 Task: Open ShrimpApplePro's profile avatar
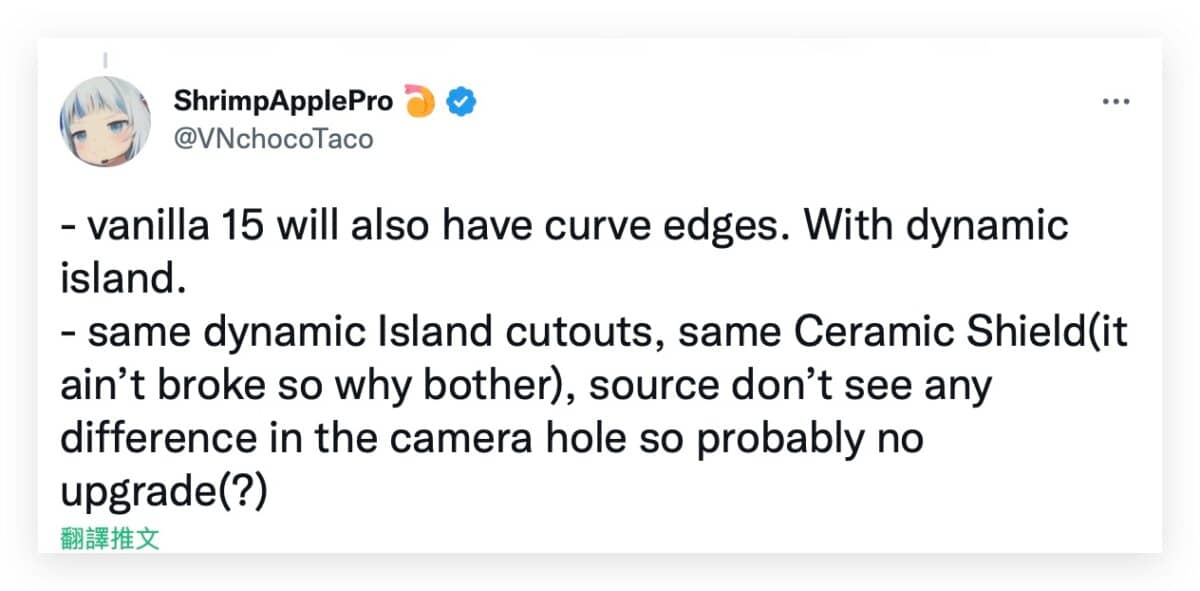pos(106,120)
